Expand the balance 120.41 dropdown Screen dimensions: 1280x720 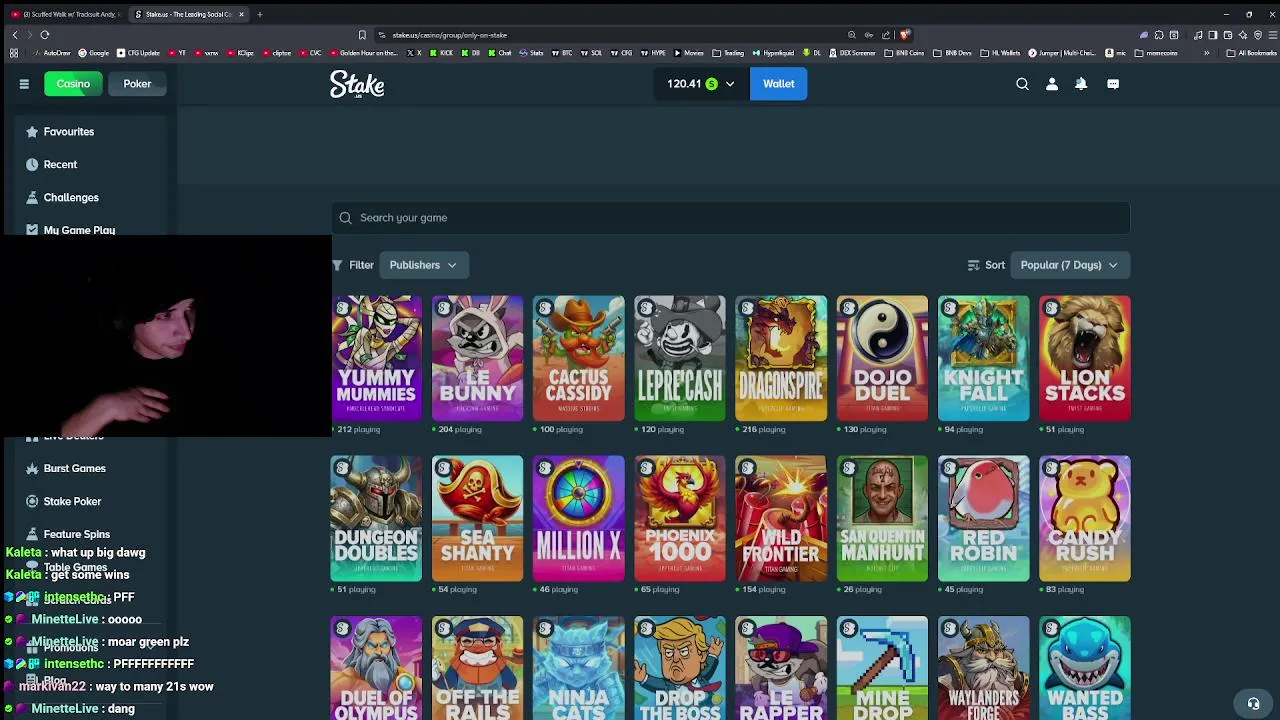click(x=700, y=84)
